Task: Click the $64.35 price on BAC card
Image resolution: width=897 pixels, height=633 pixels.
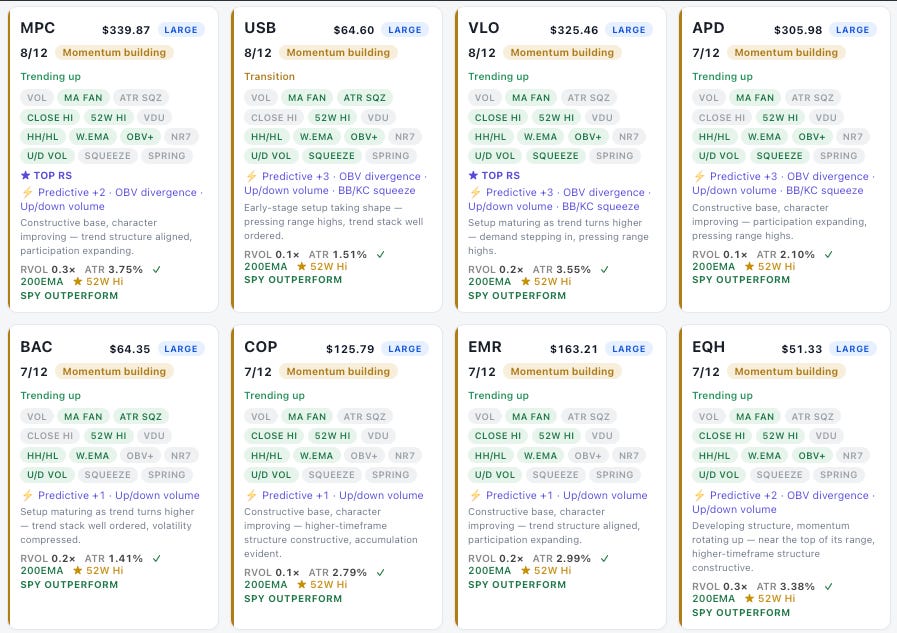Action: click(130, 349)
